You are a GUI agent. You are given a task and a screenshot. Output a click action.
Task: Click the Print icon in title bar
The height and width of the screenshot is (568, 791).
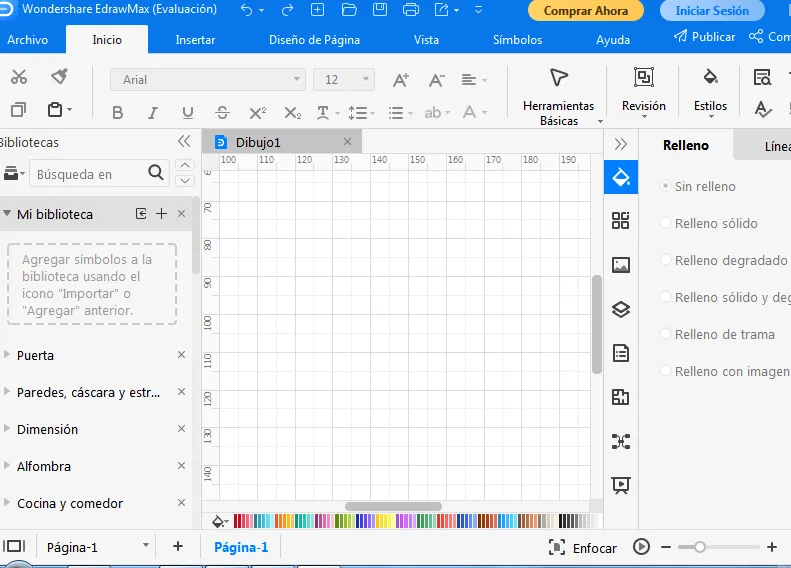[x=411, y=10]
